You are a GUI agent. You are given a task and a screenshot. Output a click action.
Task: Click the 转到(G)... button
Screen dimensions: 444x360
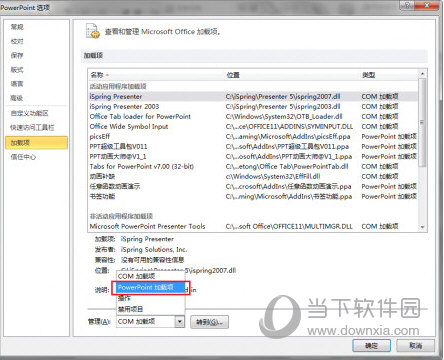tap(209, 322)
